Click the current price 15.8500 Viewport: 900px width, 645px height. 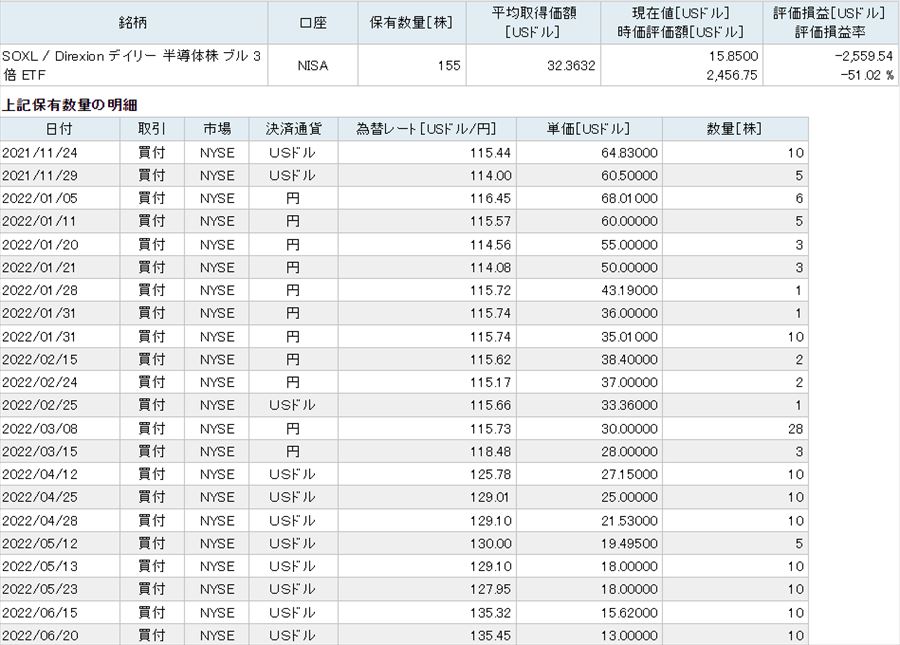[x=733, y=56]
